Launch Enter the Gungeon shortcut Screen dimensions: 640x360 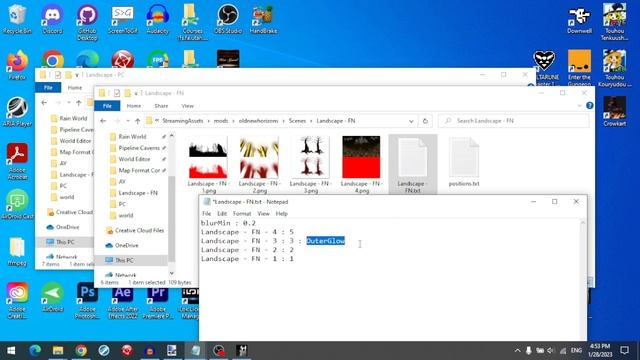pyautogui.click(x=579, y=68)
